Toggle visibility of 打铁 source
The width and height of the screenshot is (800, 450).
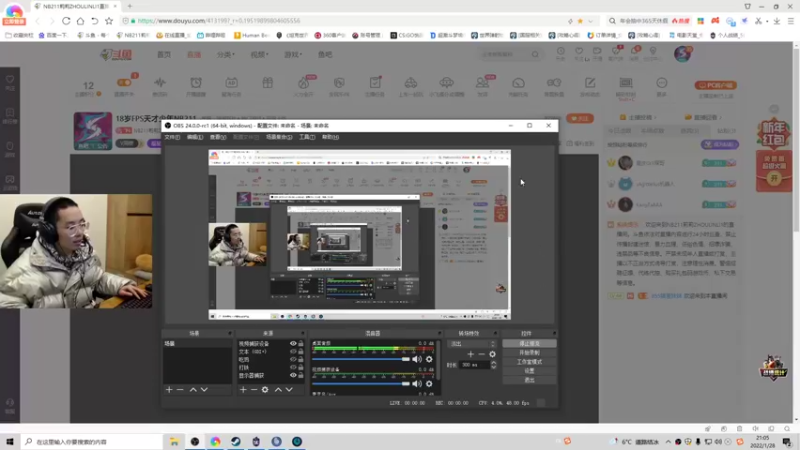click(x=293, y=367)
